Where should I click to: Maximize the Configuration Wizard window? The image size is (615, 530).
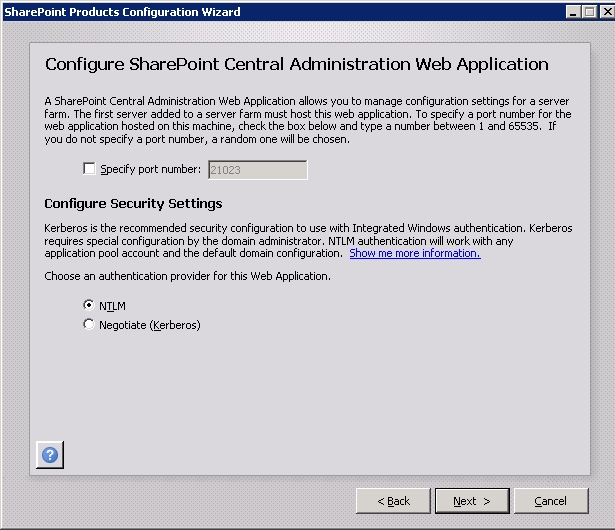tap(590, 12)
